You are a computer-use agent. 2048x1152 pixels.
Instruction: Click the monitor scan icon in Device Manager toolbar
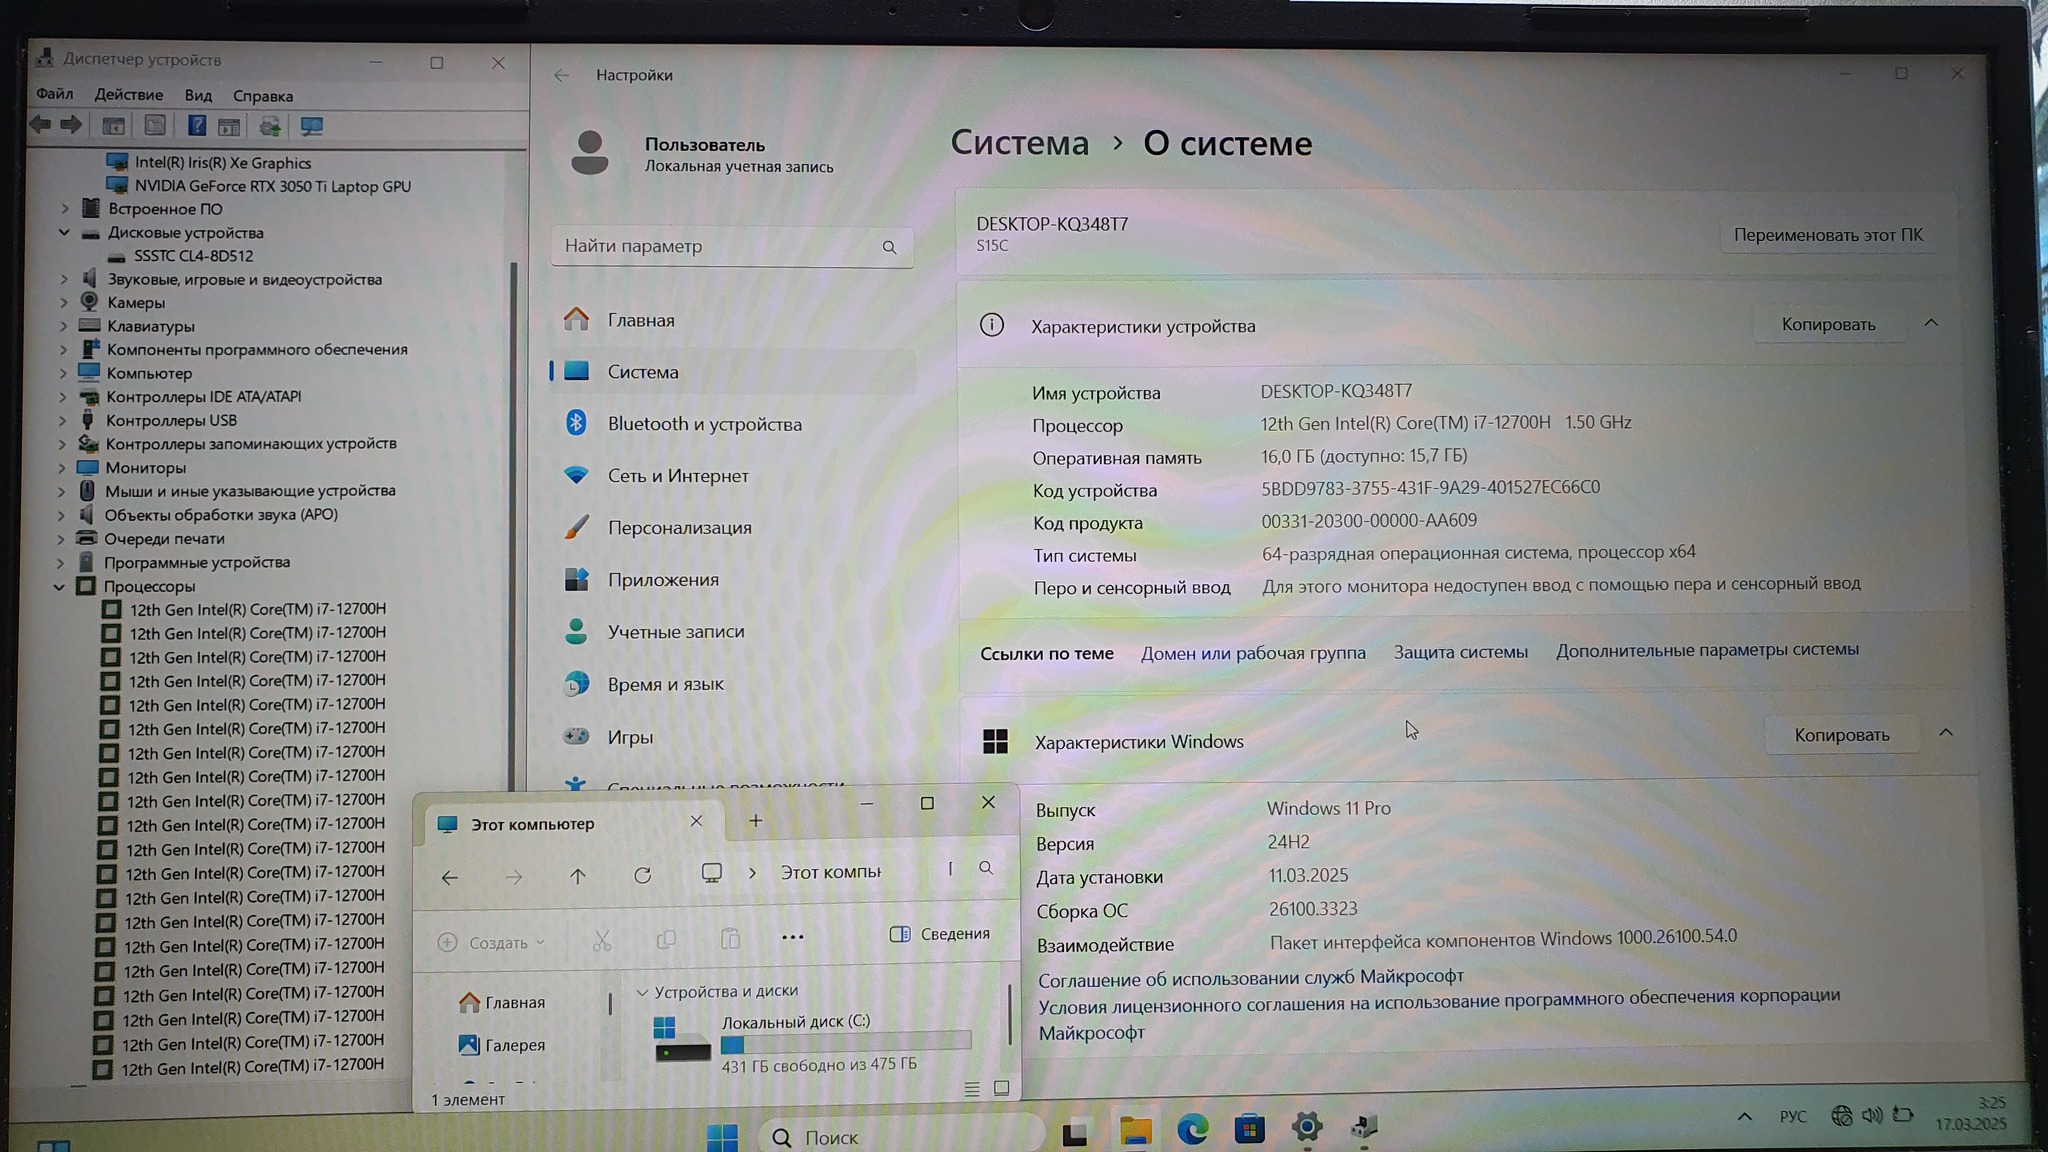pos(311,127)
